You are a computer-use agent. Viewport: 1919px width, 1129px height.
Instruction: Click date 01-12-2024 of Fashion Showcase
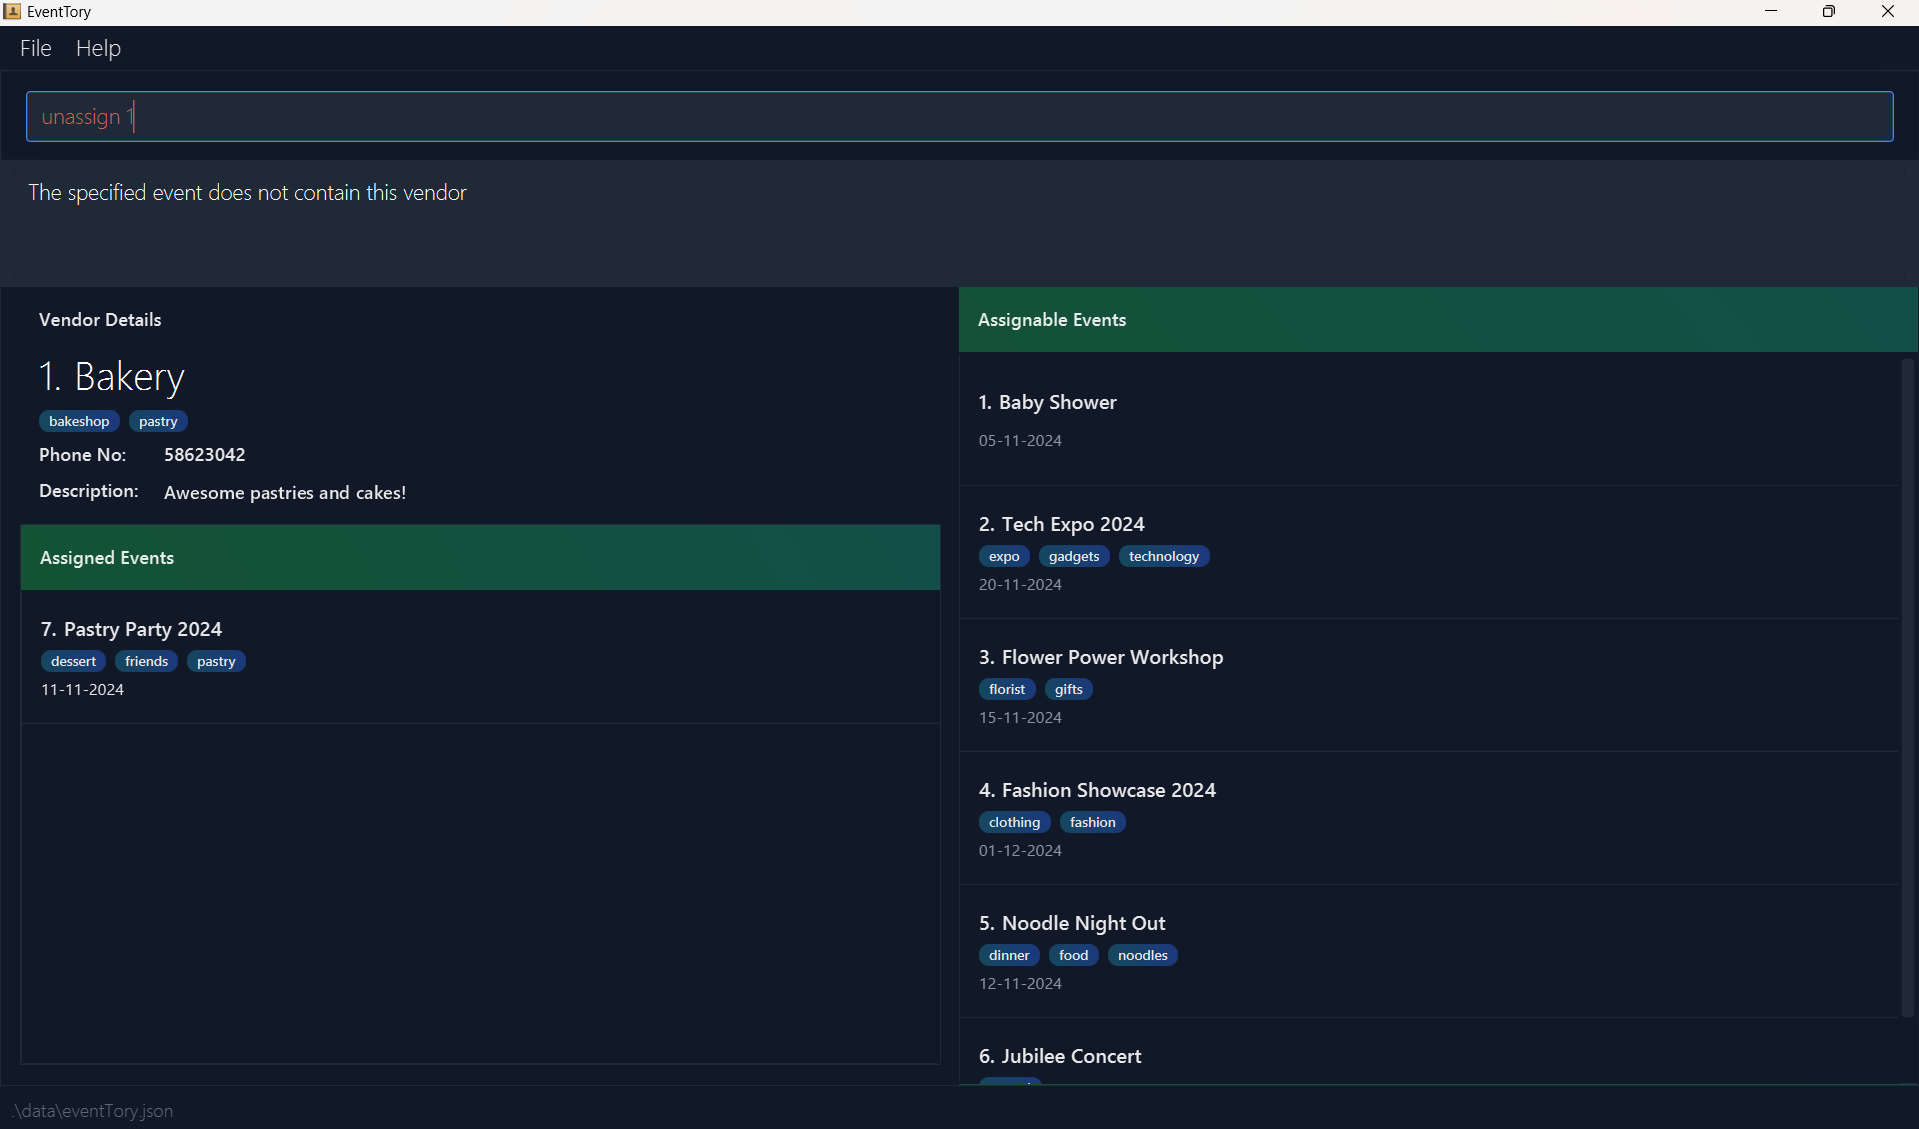pos(1020,851)
